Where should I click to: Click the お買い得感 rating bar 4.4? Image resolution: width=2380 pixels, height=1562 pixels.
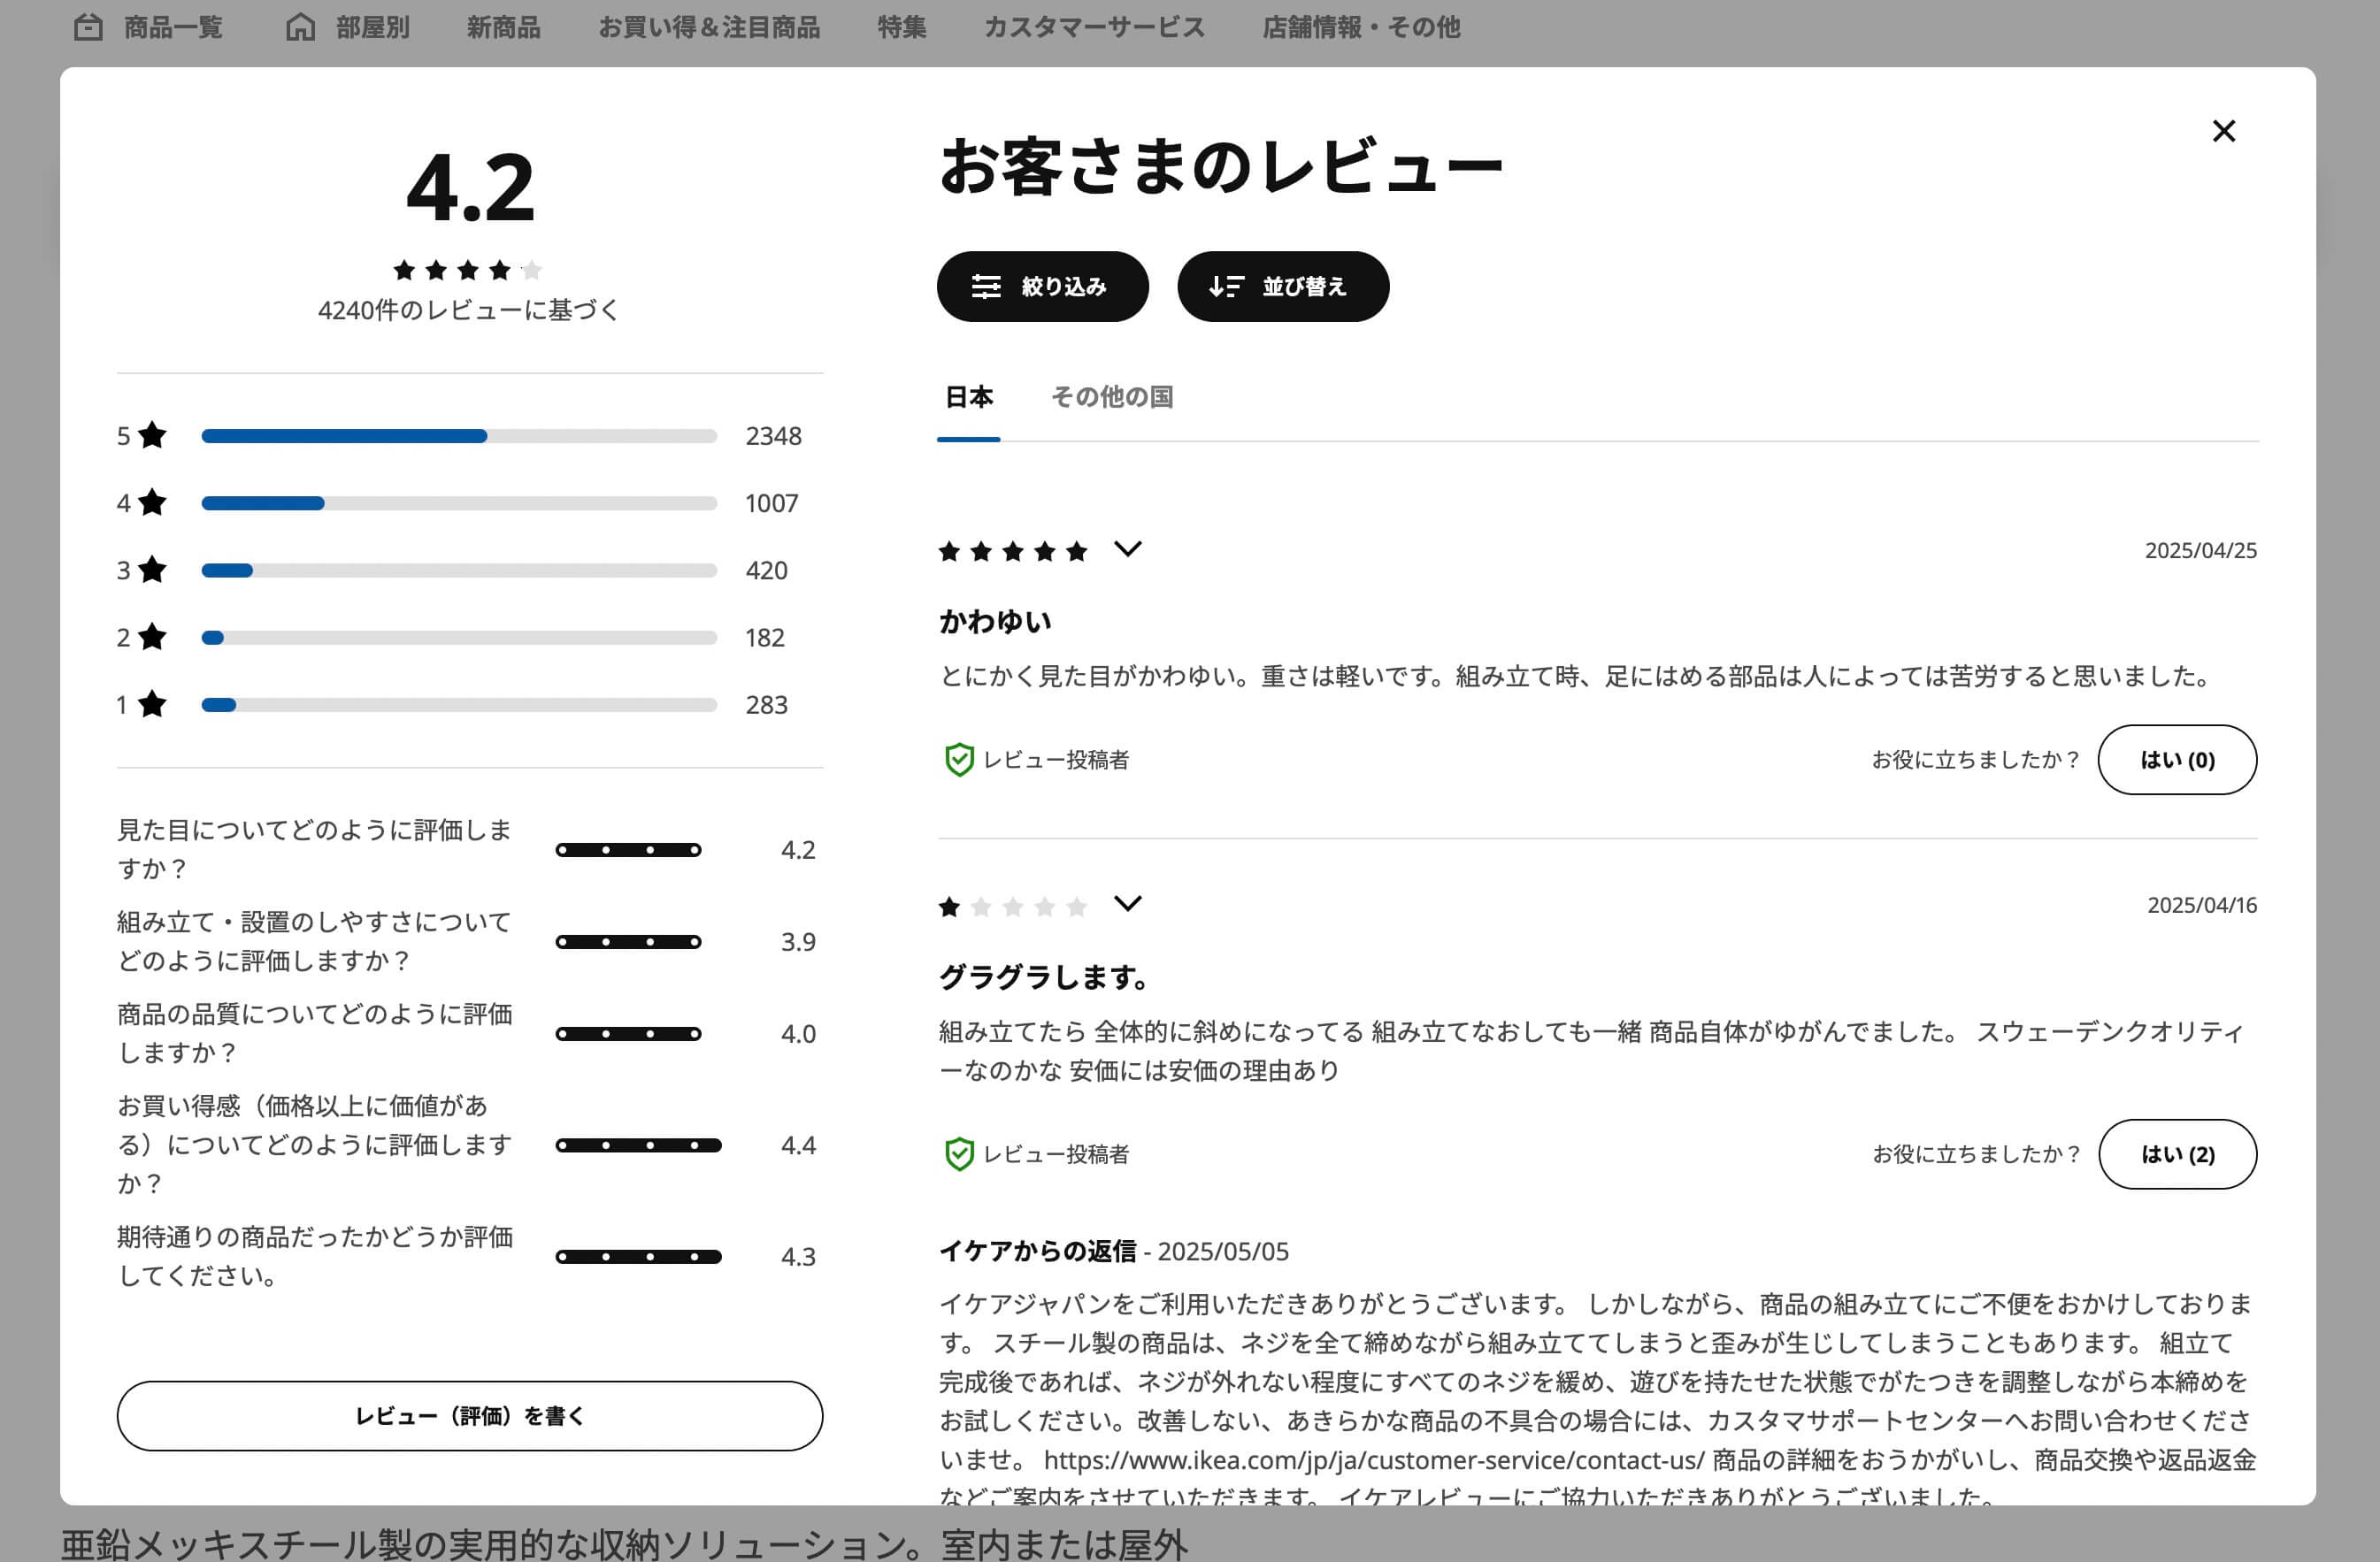coord(638,1145)
